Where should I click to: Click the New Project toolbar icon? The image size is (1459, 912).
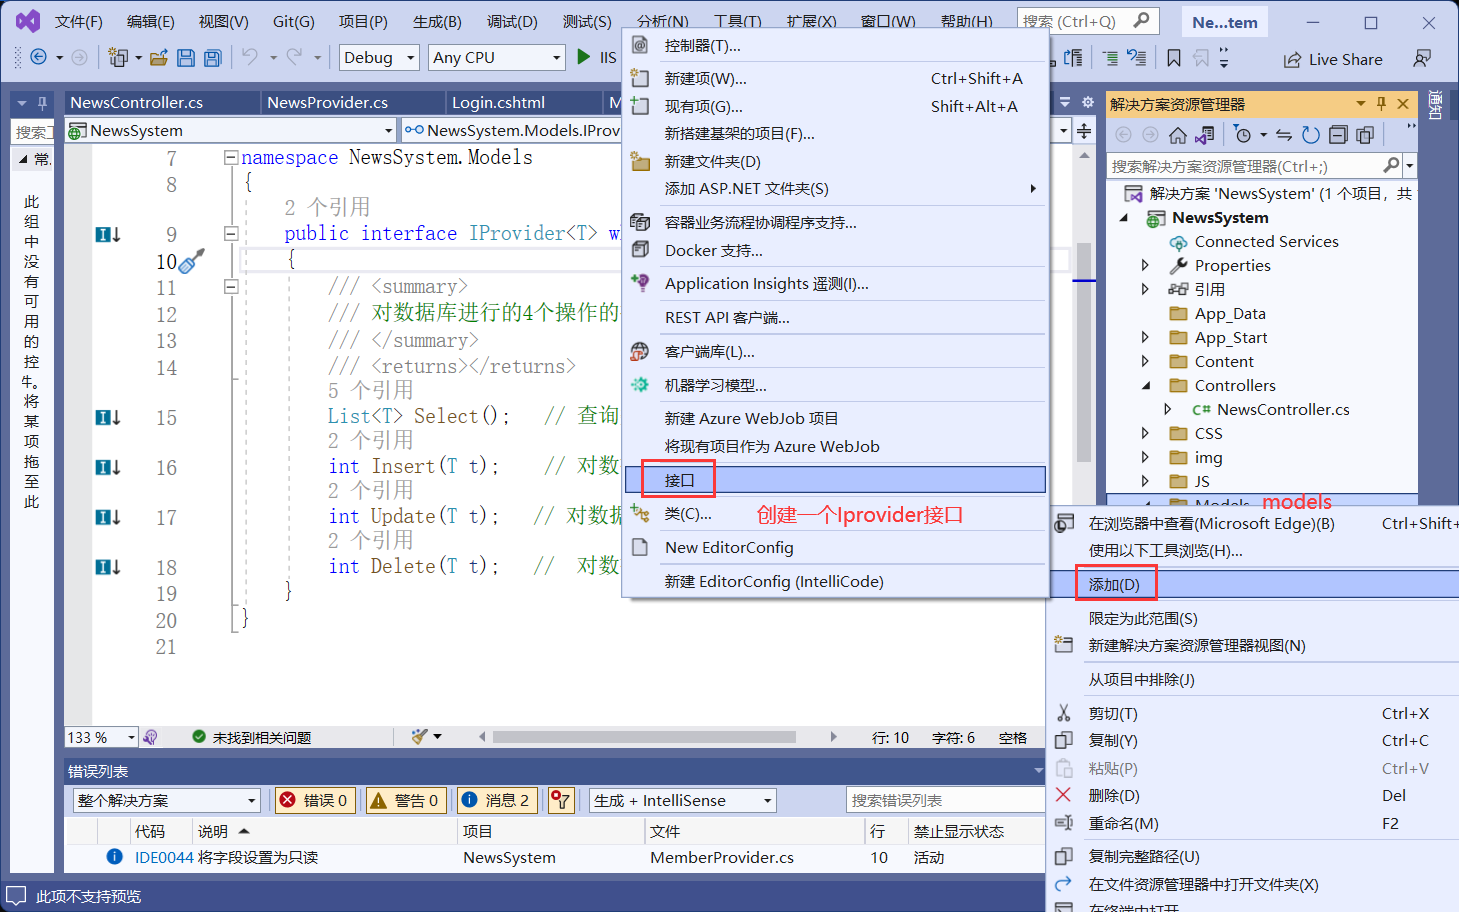tap(118, 58)
